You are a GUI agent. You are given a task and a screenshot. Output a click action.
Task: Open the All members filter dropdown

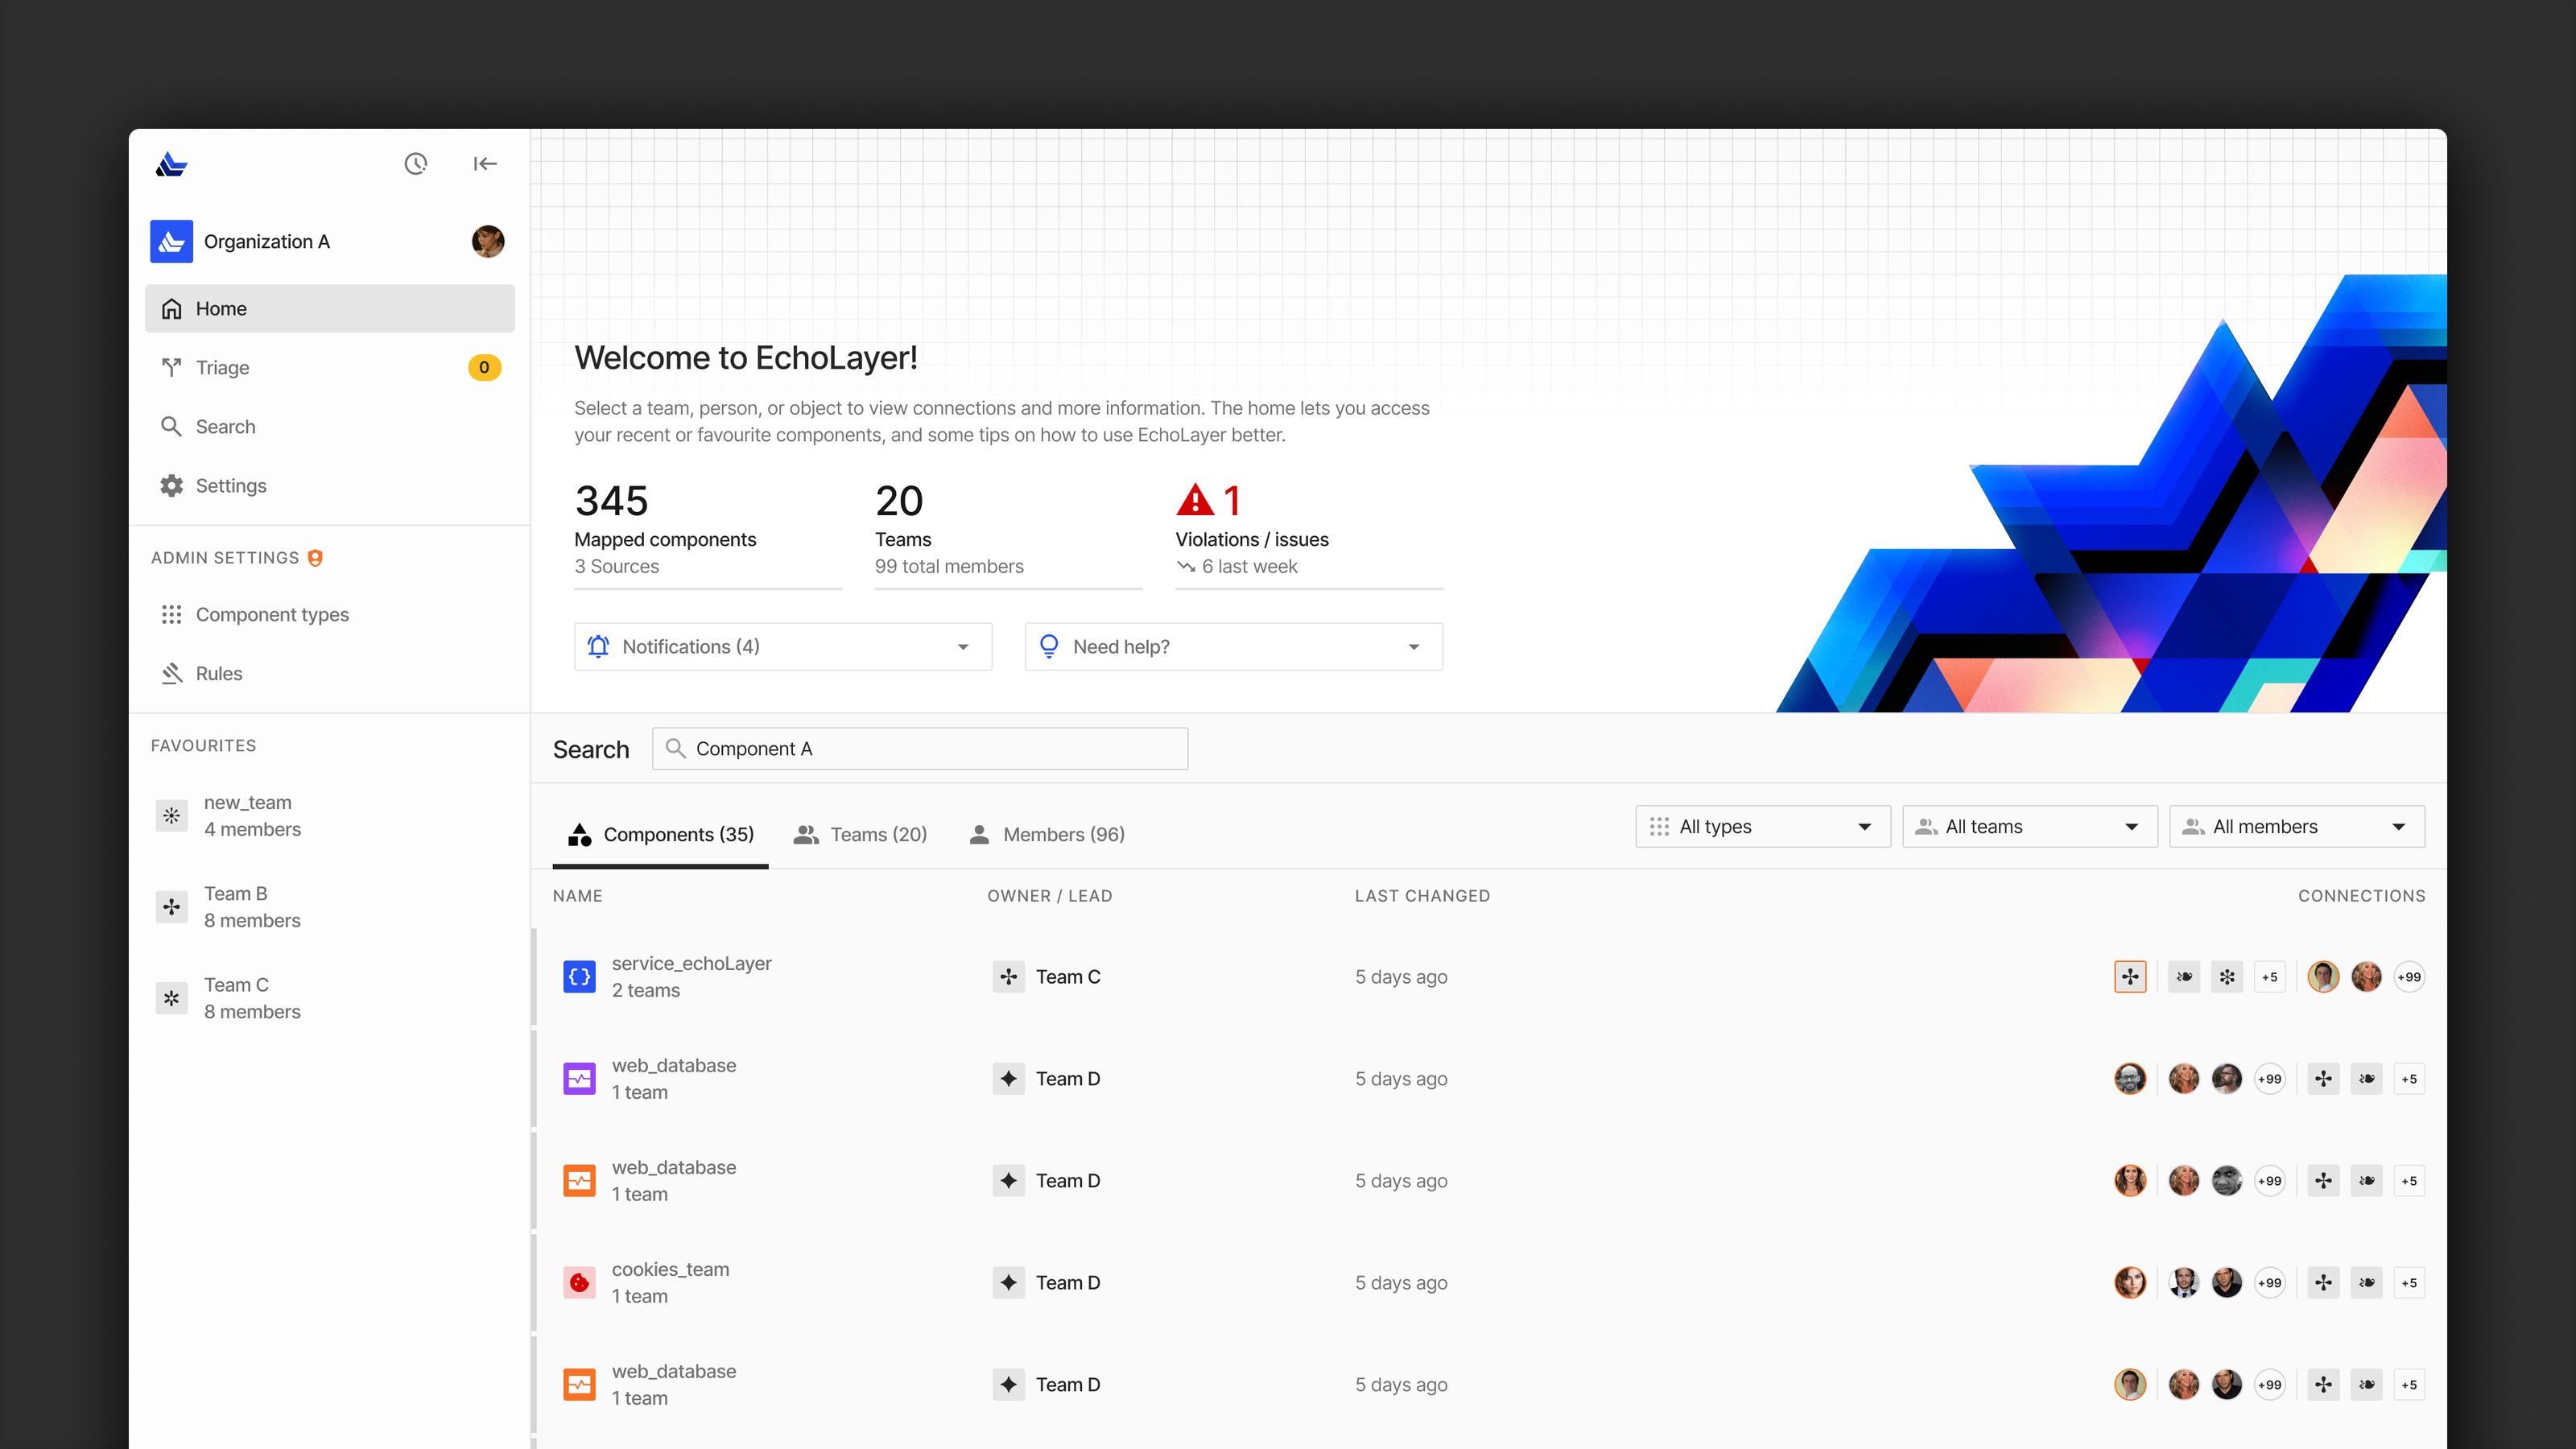2296,826
